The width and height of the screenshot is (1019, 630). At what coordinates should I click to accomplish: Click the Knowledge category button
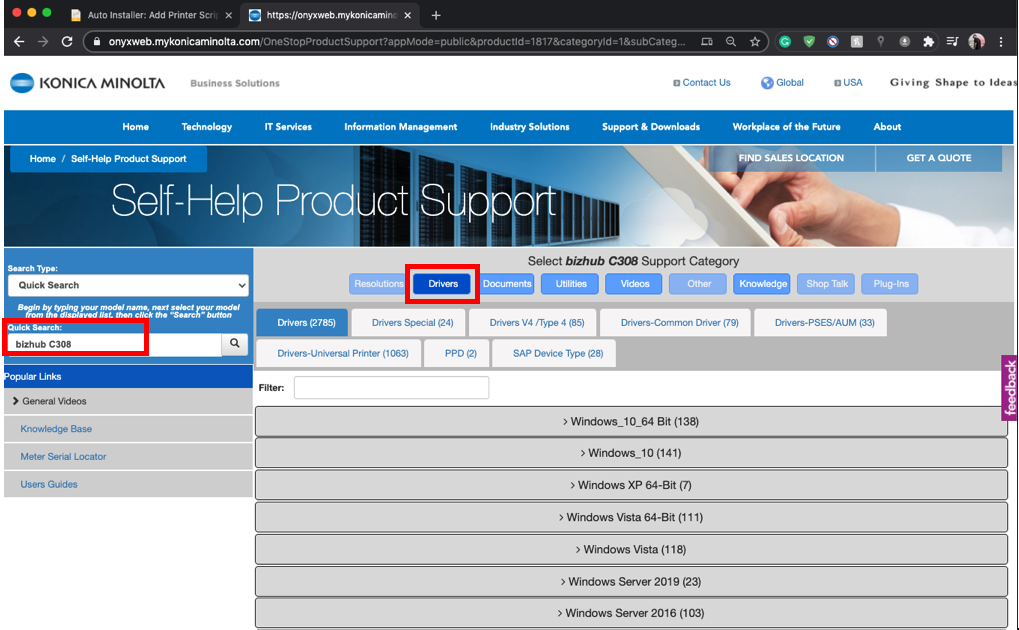pos(762,284)
